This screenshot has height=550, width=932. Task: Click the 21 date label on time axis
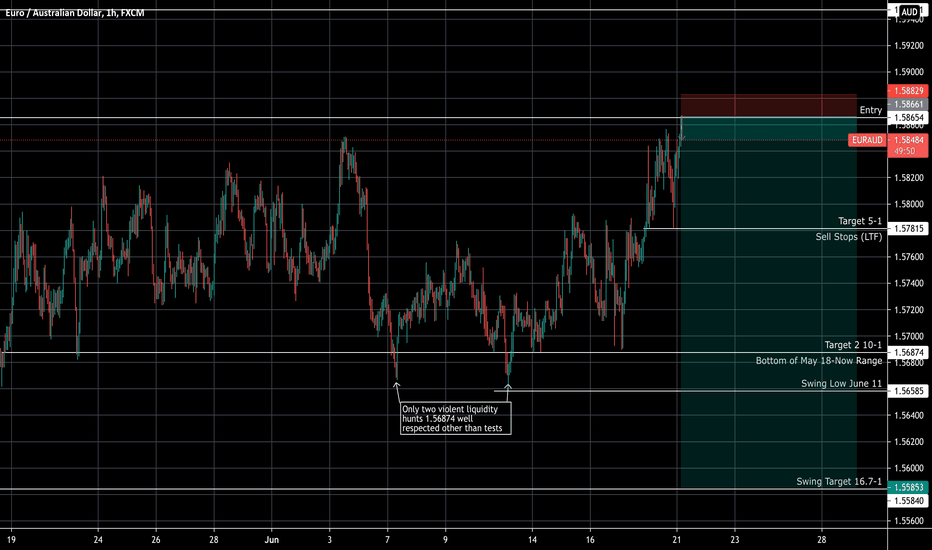click(x=677, y=540)
